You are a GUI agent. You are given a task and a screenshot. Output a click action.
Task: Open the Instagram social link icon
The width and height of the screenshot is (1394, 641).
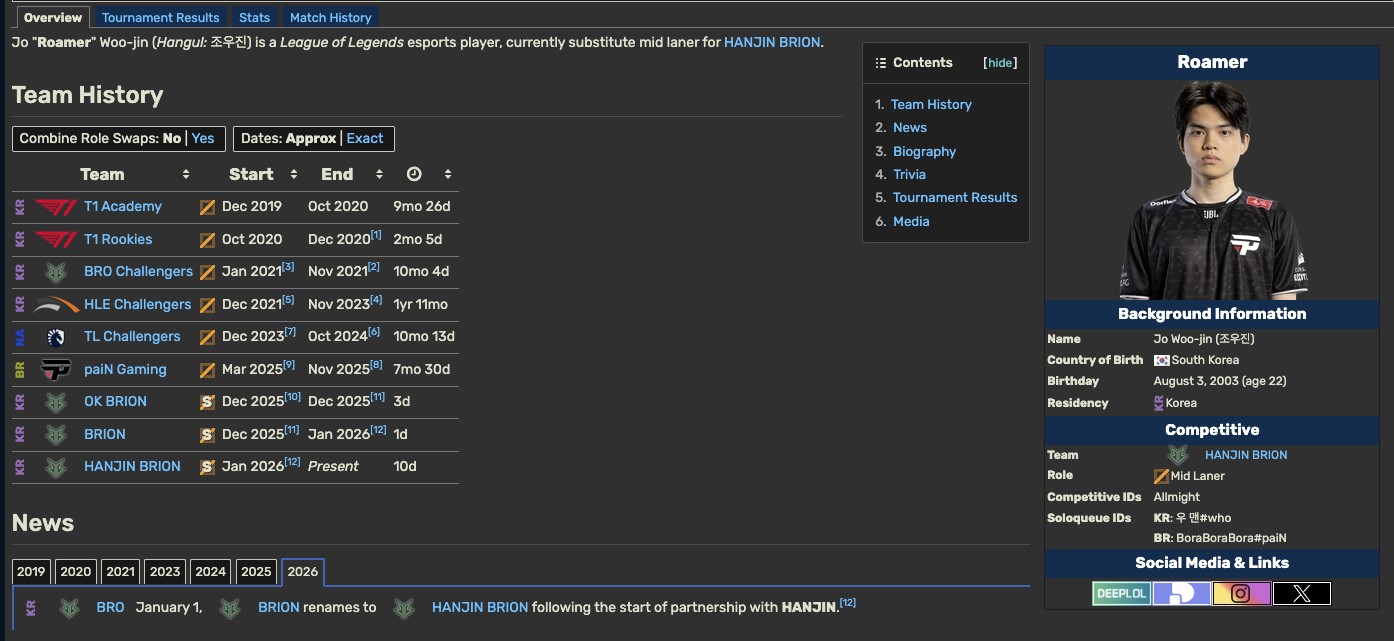(x=1241, y=594)
